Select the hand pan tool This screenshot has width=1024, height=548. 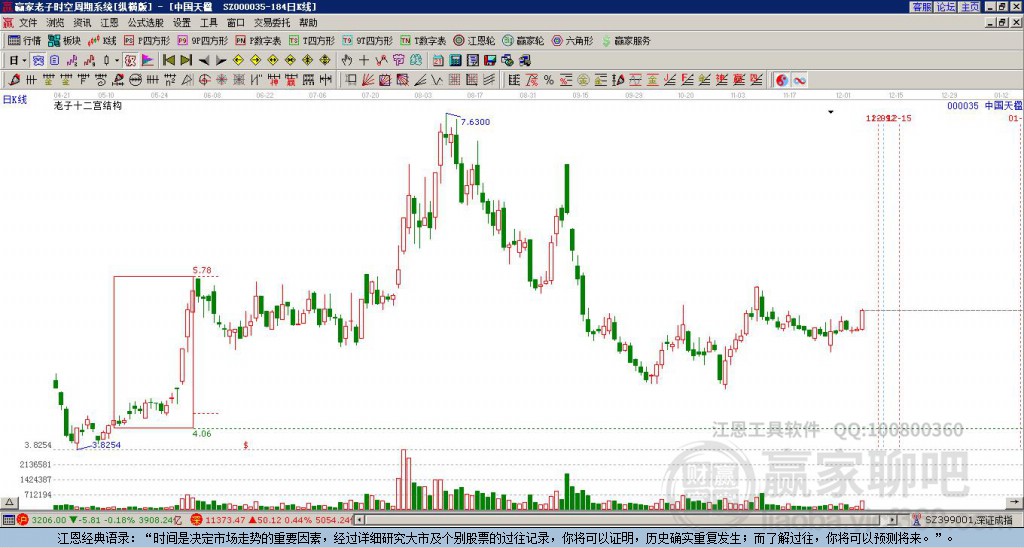point(347,61)
